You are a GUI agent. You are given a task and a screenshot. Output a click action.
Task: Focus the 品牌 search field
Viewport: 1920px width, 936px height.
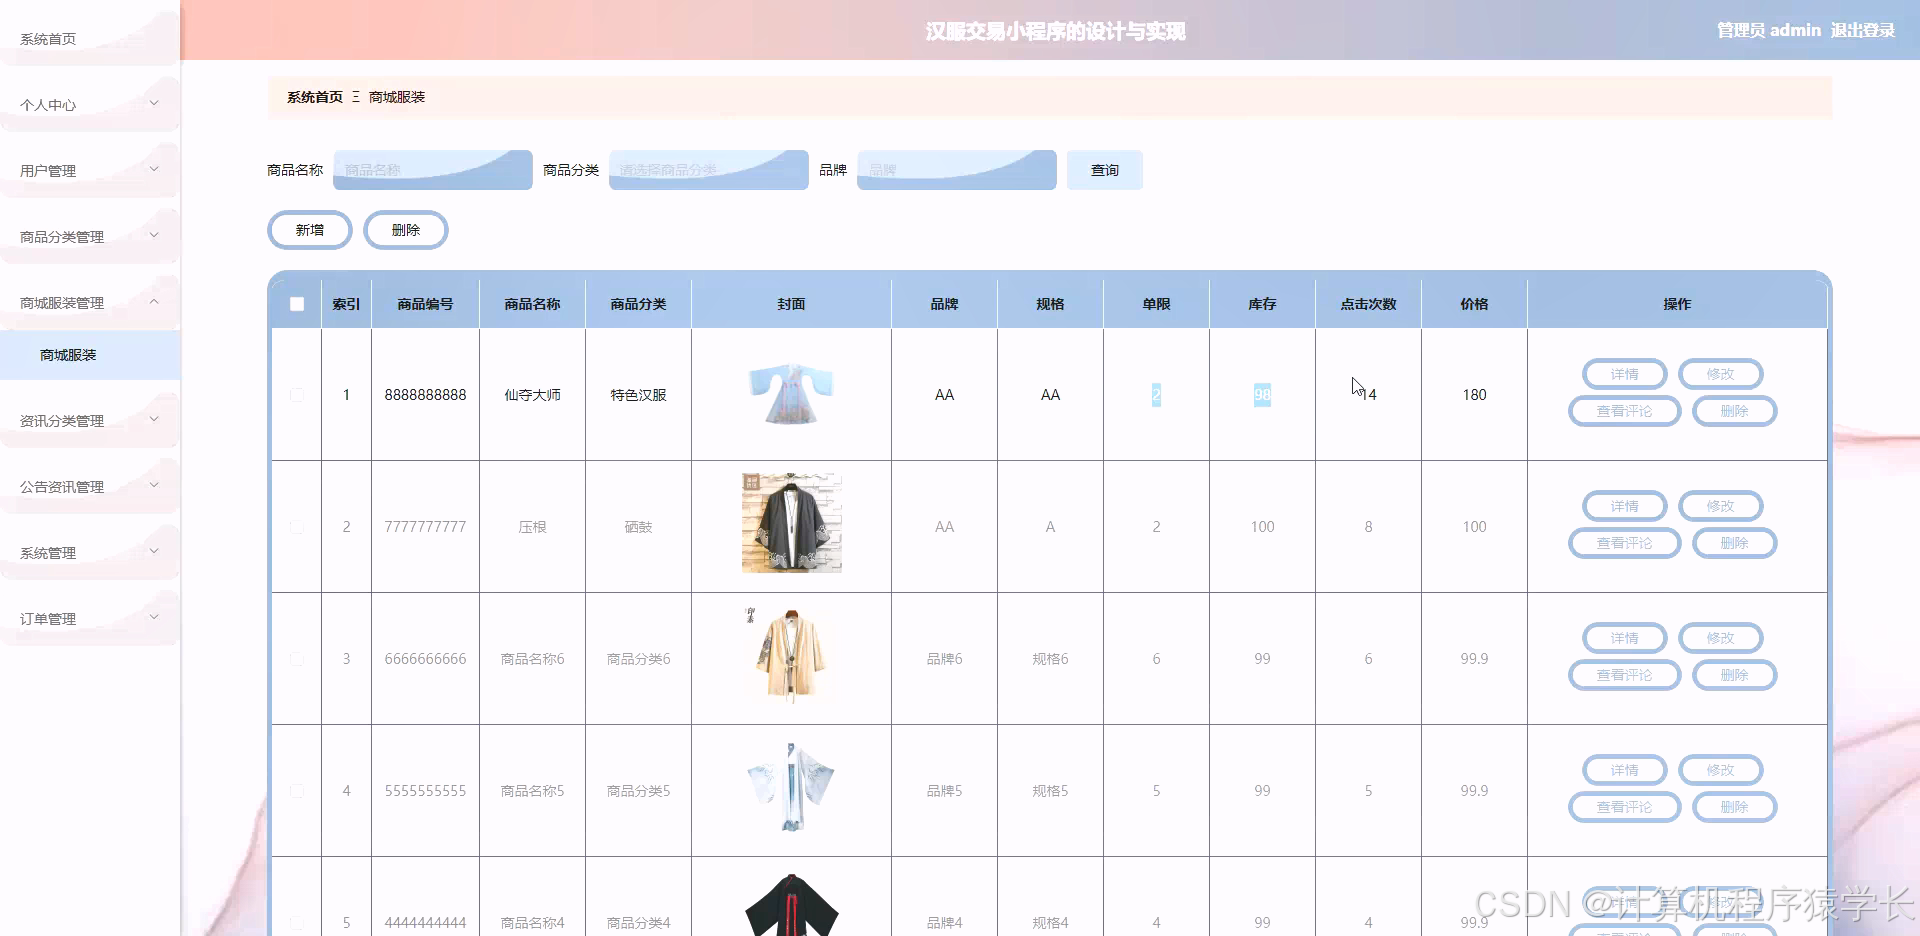pos(956,170)
